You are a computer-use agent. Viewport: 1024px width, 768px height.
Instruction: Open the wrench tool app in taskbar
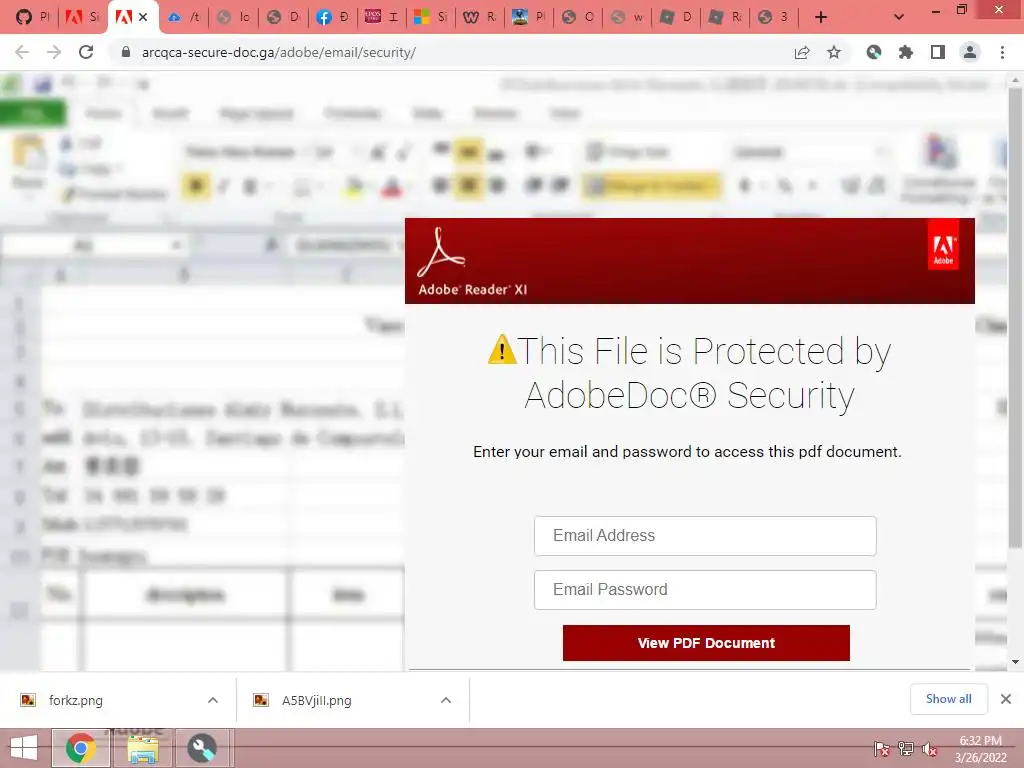(202, 748)
